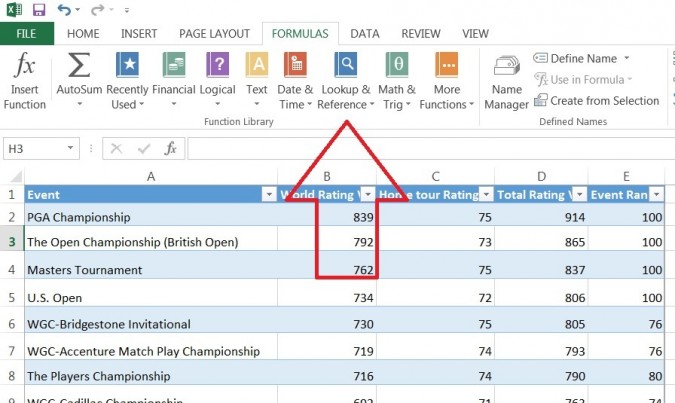Select the cell with value 914
675x403 pixels.
[541, 217]
